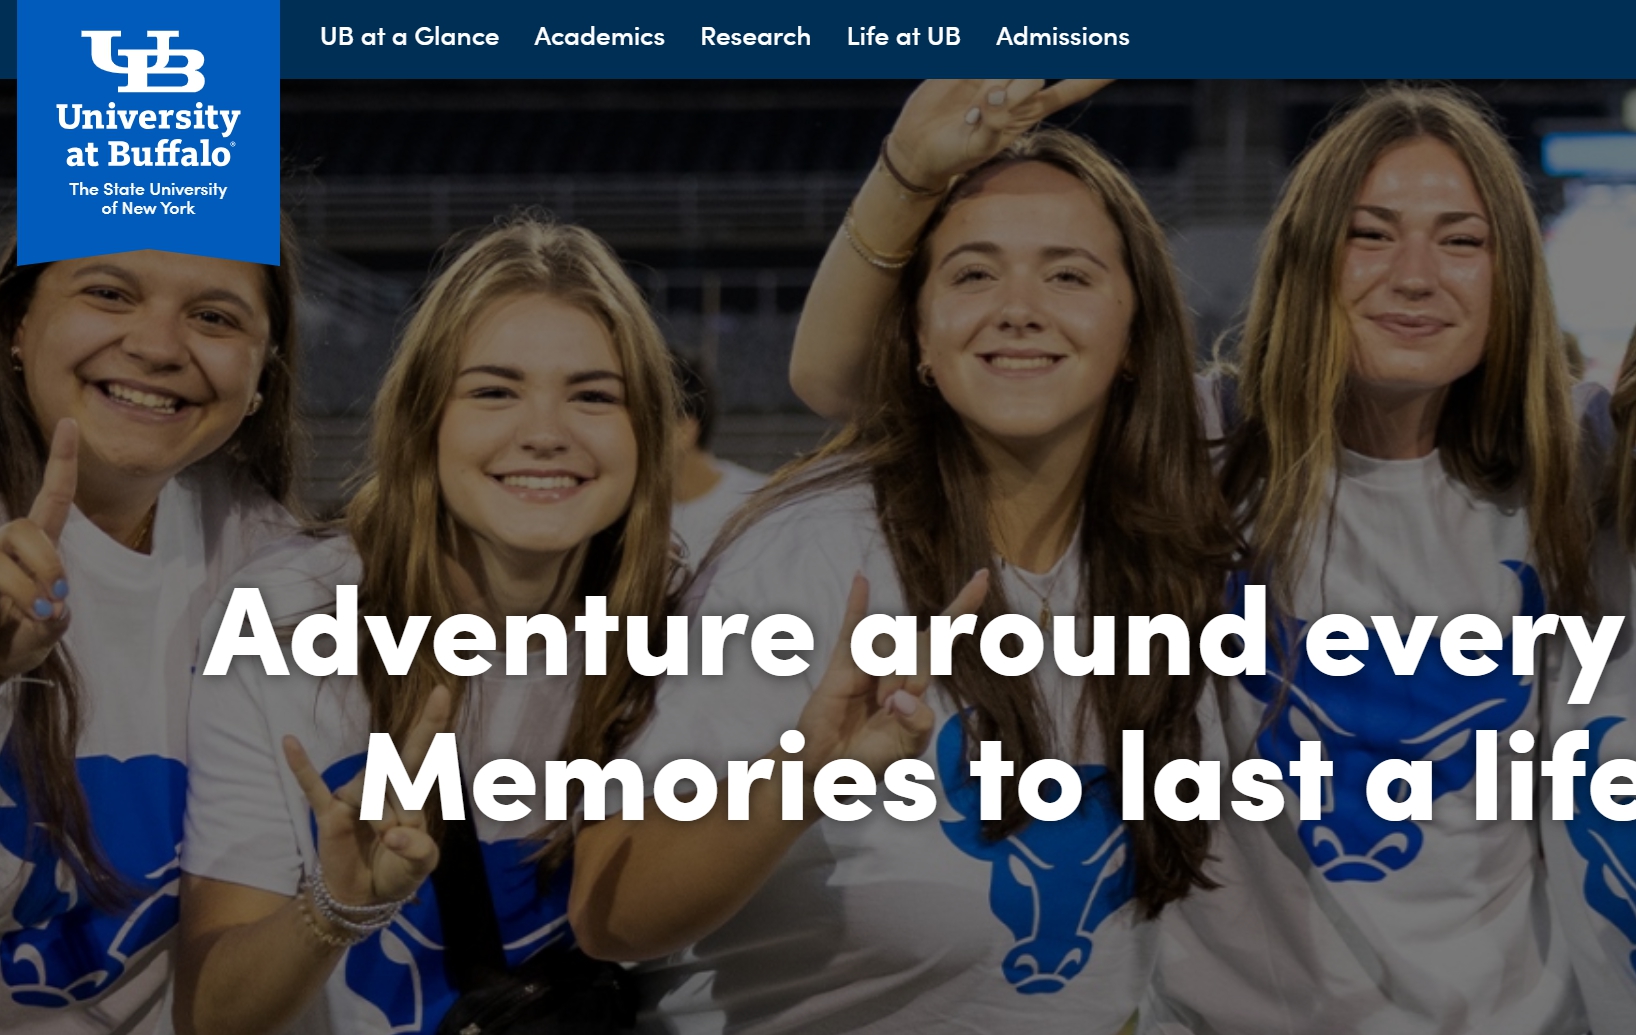
Task: Open the Academics navigation menu
Action: click(x=599, y=37)
